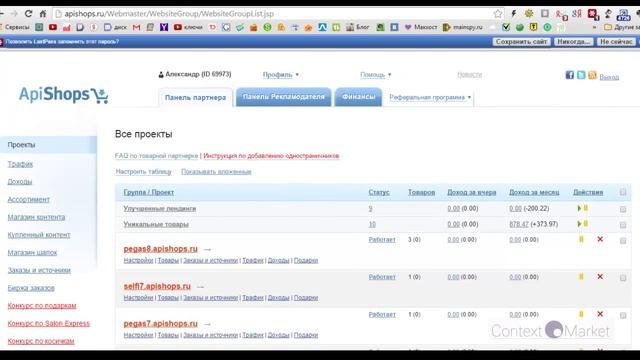Click the RSS feed icon in the page header
640x360 pixels.
(592, 75)
